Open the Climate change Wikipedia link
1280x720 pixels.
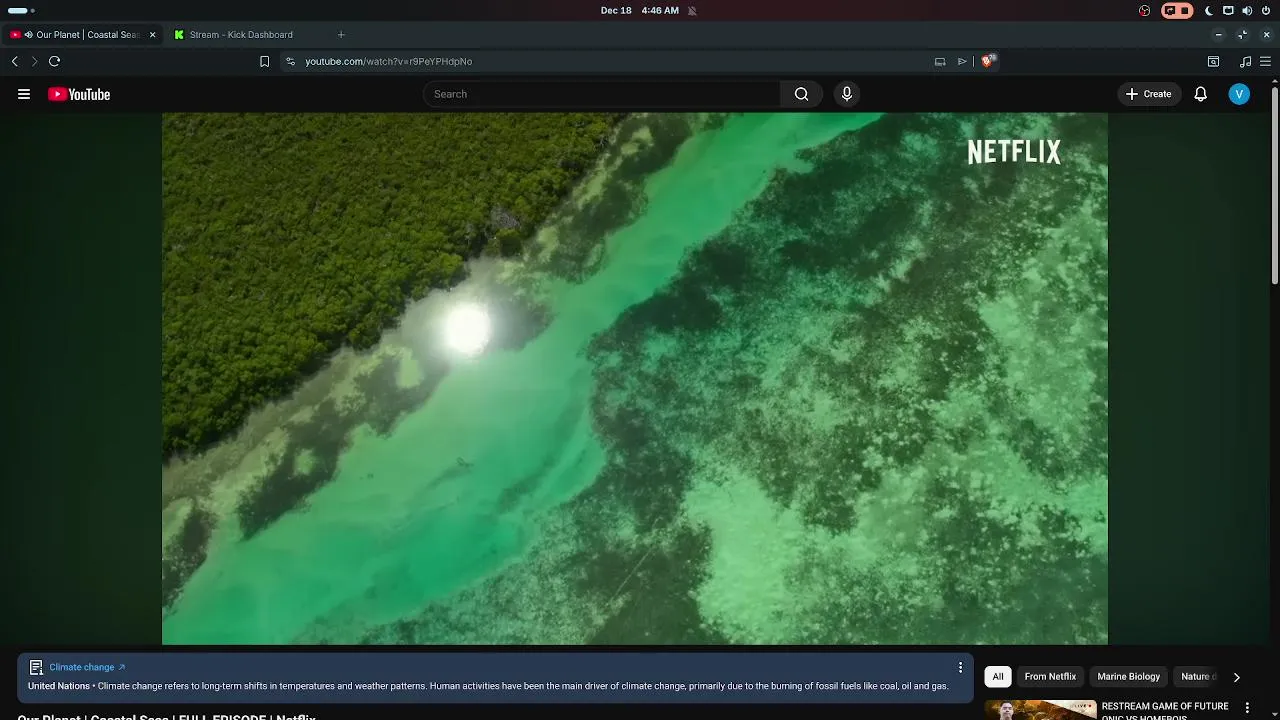[x=87, y=667]
